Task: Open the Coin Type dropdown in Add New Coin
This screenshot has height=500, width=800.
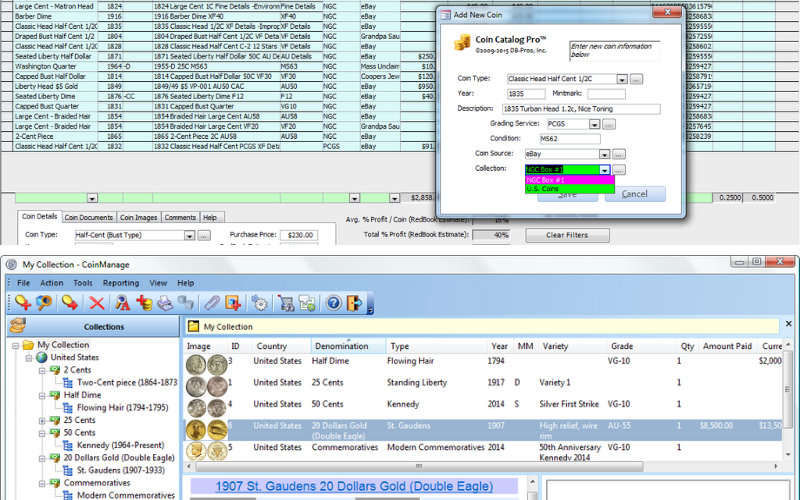Action: [621, 79]
